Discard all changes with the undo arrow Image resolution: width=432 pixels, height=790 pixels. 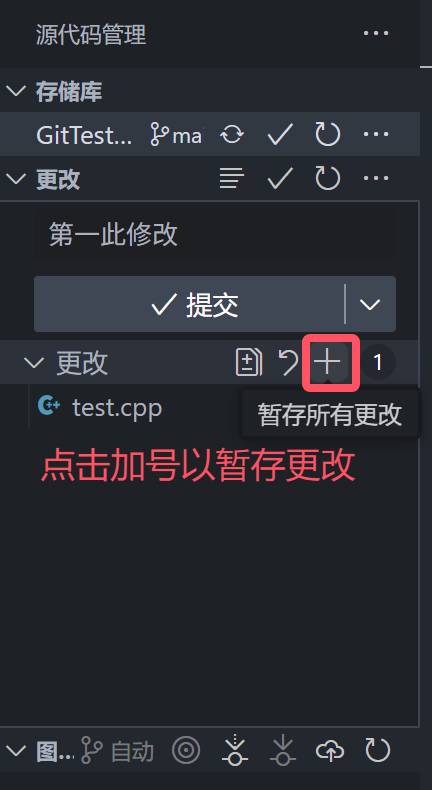click(289, 362)
